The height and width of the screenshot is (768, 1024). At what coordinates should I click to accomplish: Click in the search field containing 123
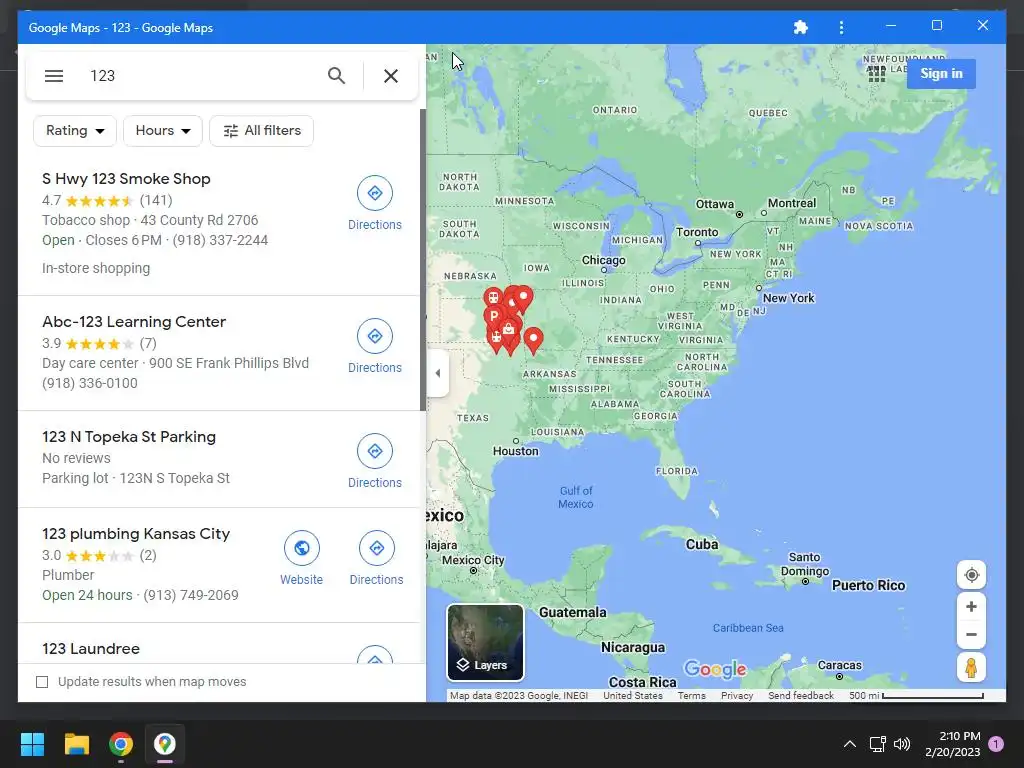click(x=202, y=76)
